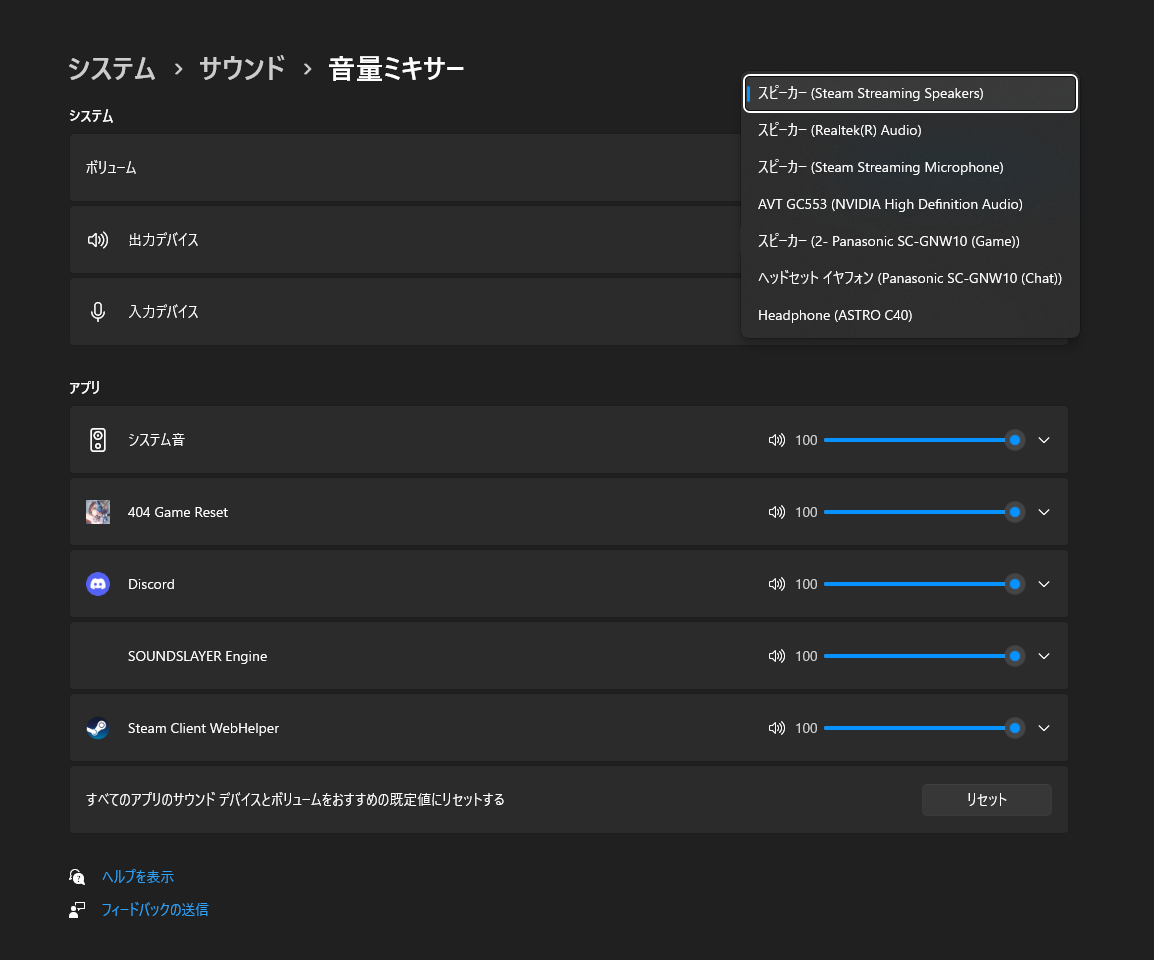This screenshot has height=960, width=1154.
Task: Mute the Discord volume speaker icon
Action: point(777,583)
